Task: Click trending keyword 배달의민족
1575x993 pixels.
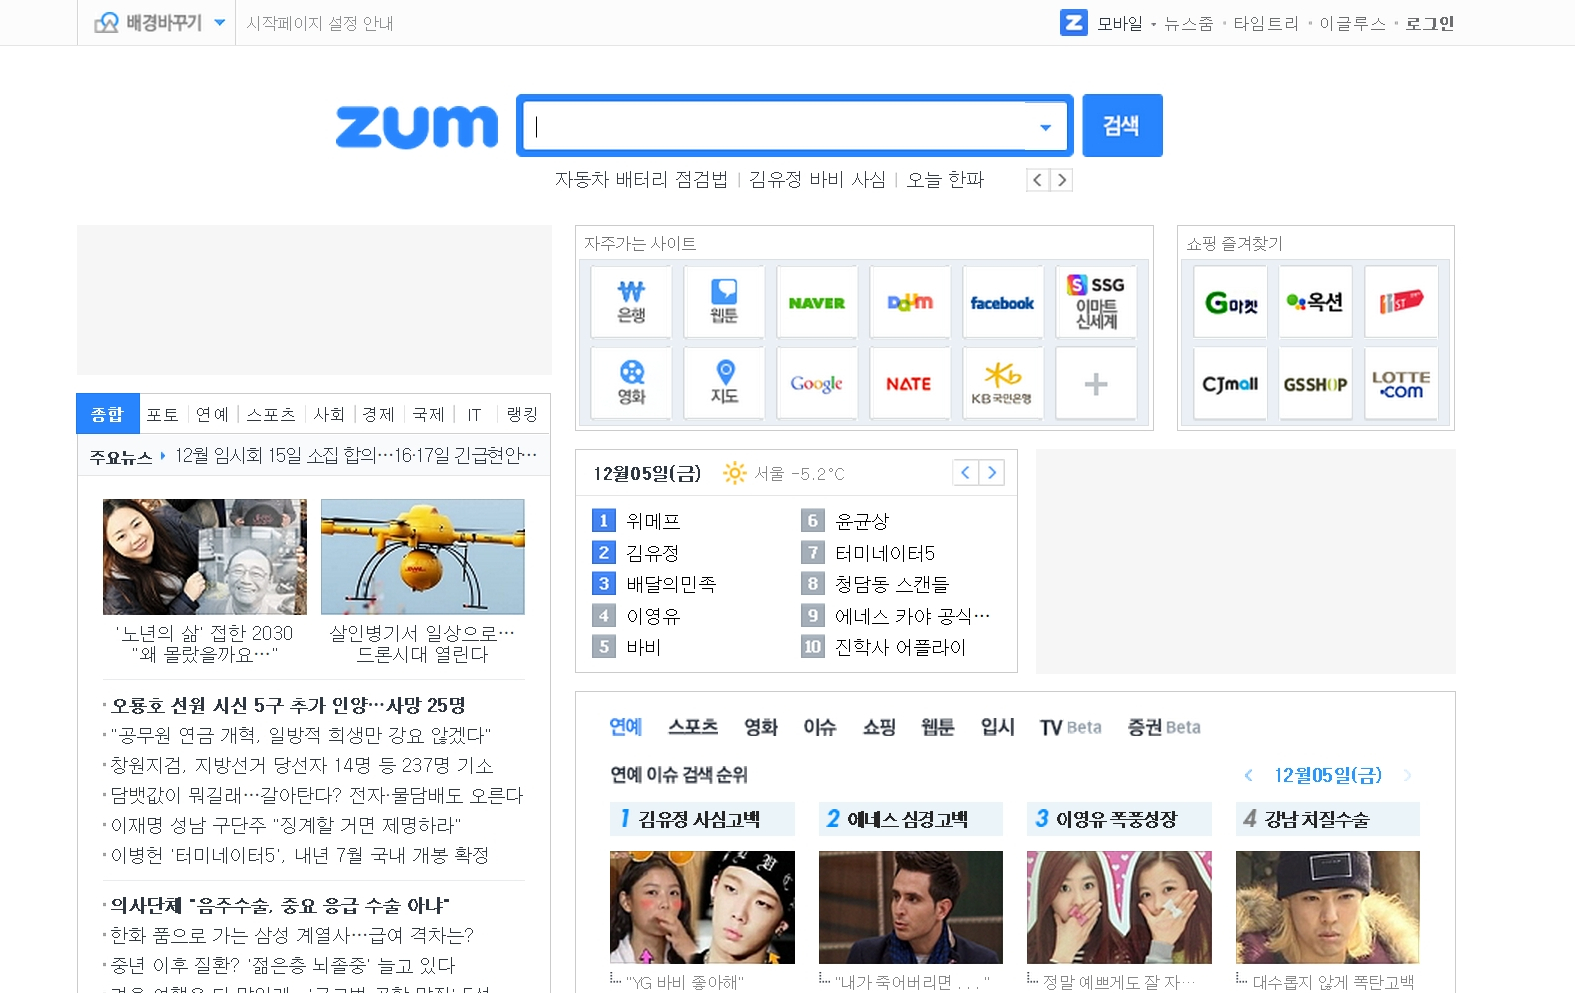Action: [671, 584]
